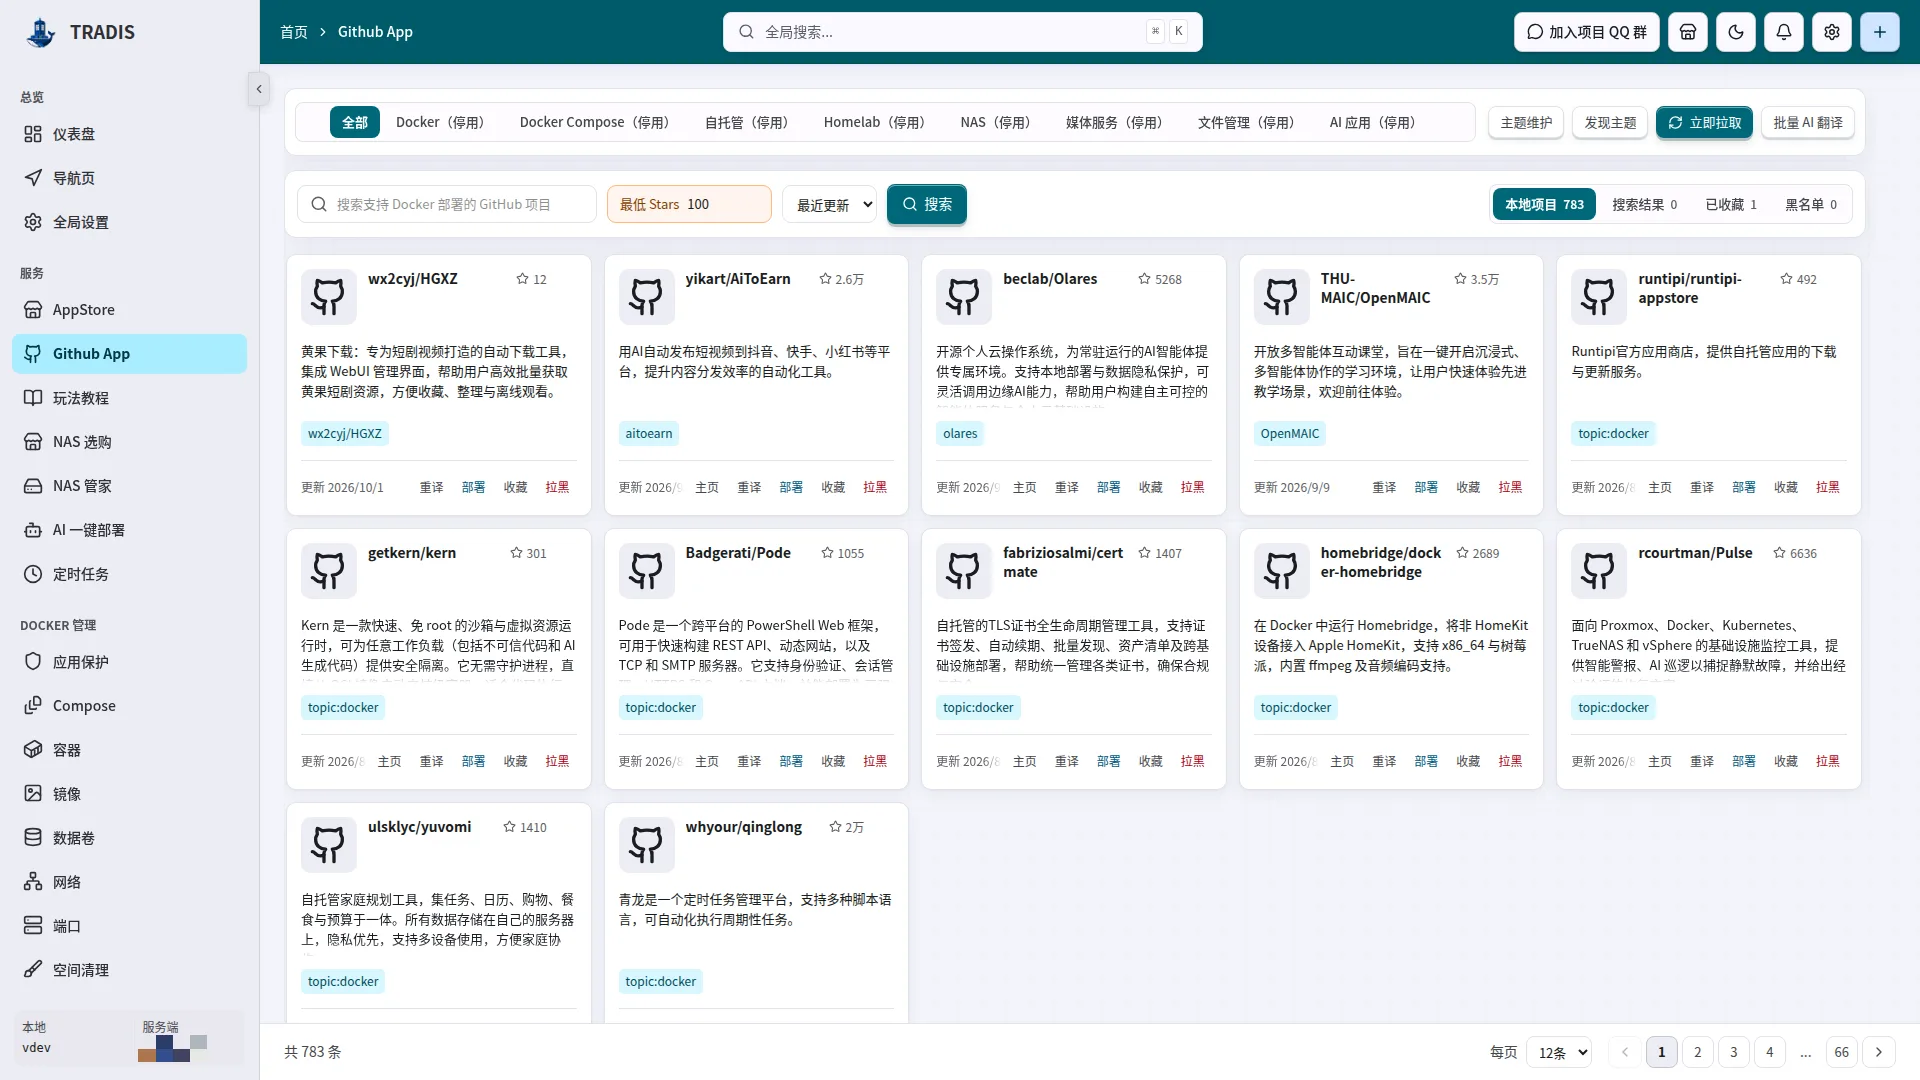The image size is (1920, 1080).
Task: Open AppStore in the sidebar
Action: coord(129,310)
